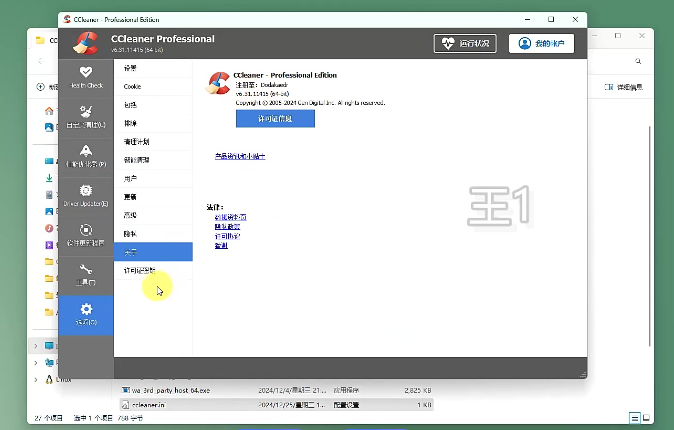Viewport: 674px width, 430px height.
Task: Follow the product demos and tips link
Action: 240,156
